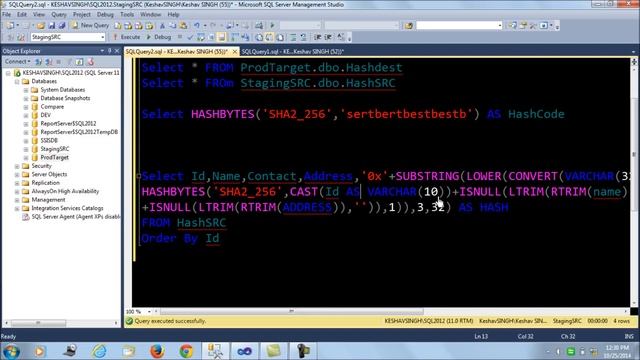Close the SQLQuery2.sql tab
Image resolution: width=640 pixels, height=360 pixels.
235,52
